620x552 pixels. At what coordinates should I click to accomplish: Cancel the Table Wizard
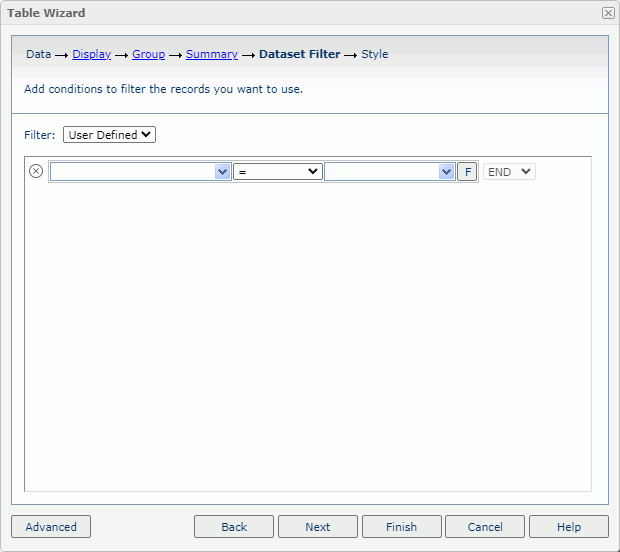coord(485,527)
